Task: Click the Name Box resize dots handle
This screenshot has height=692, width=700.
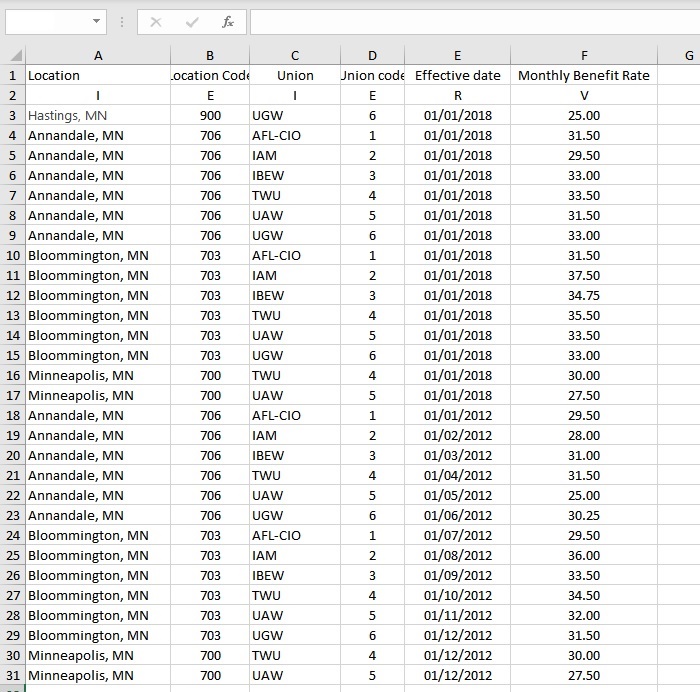Action: pyautogui.click(x=122, y=22)
